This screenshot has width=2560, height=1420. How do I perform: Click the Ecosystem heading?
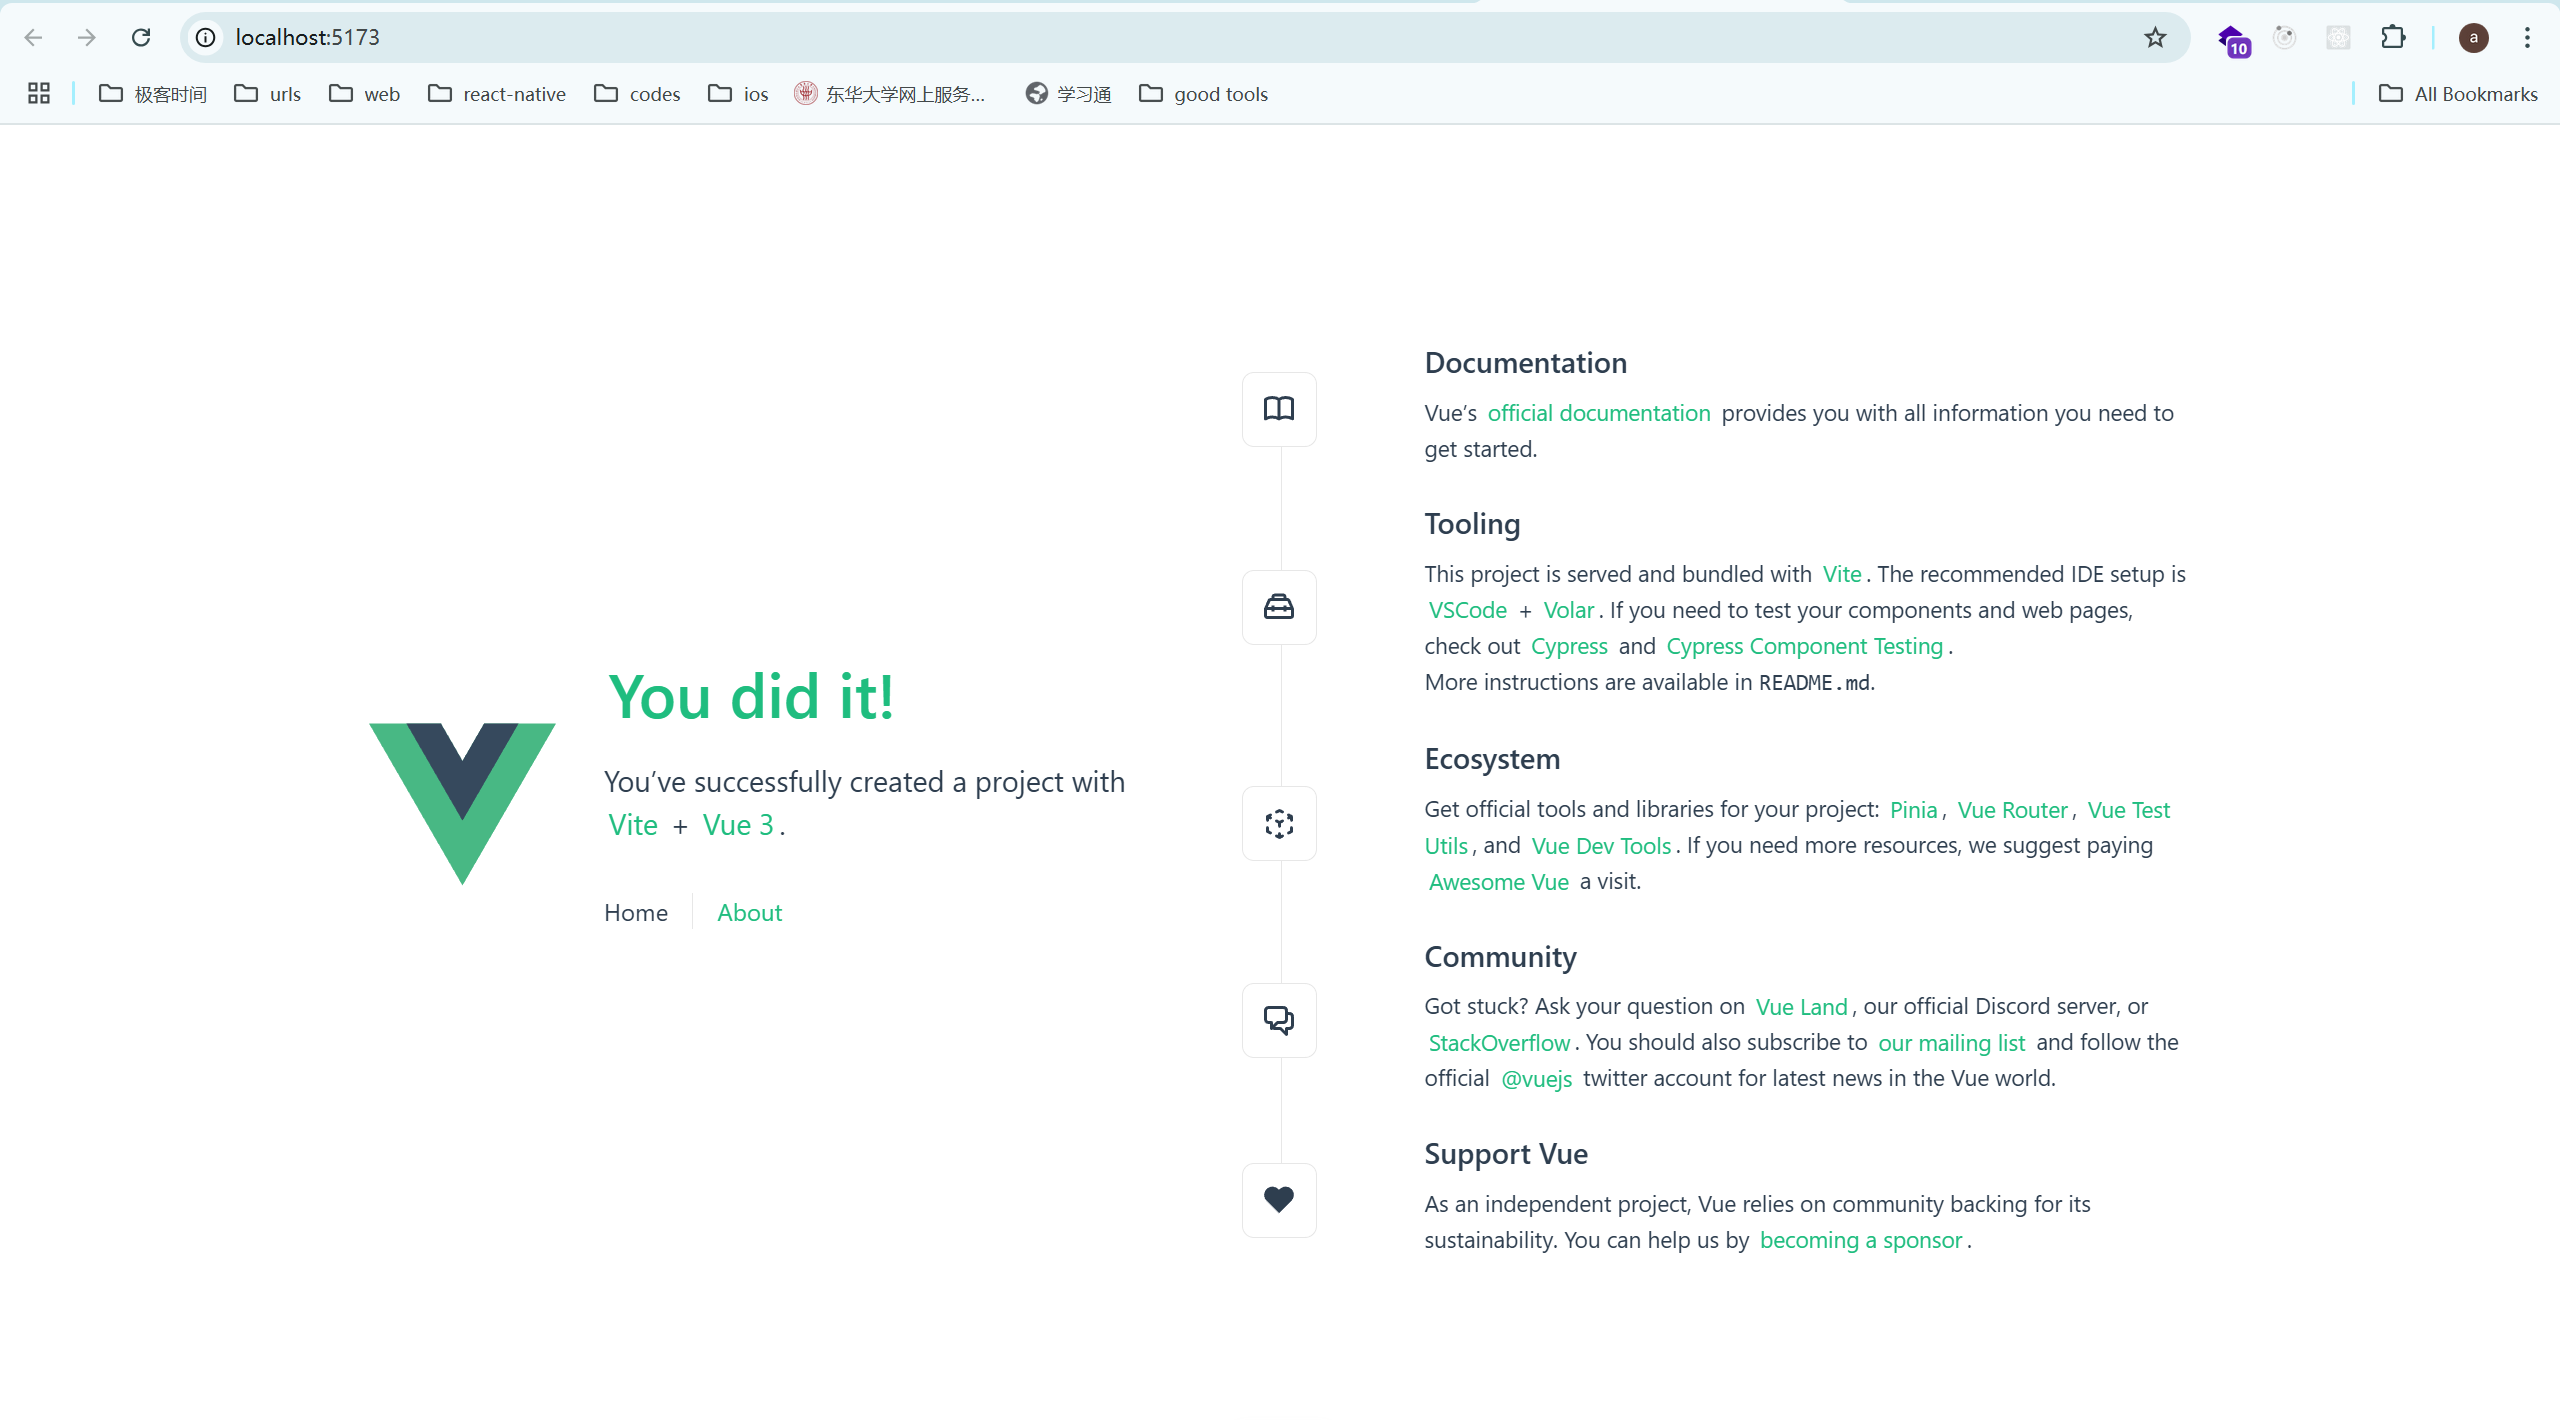(1493, 759)
